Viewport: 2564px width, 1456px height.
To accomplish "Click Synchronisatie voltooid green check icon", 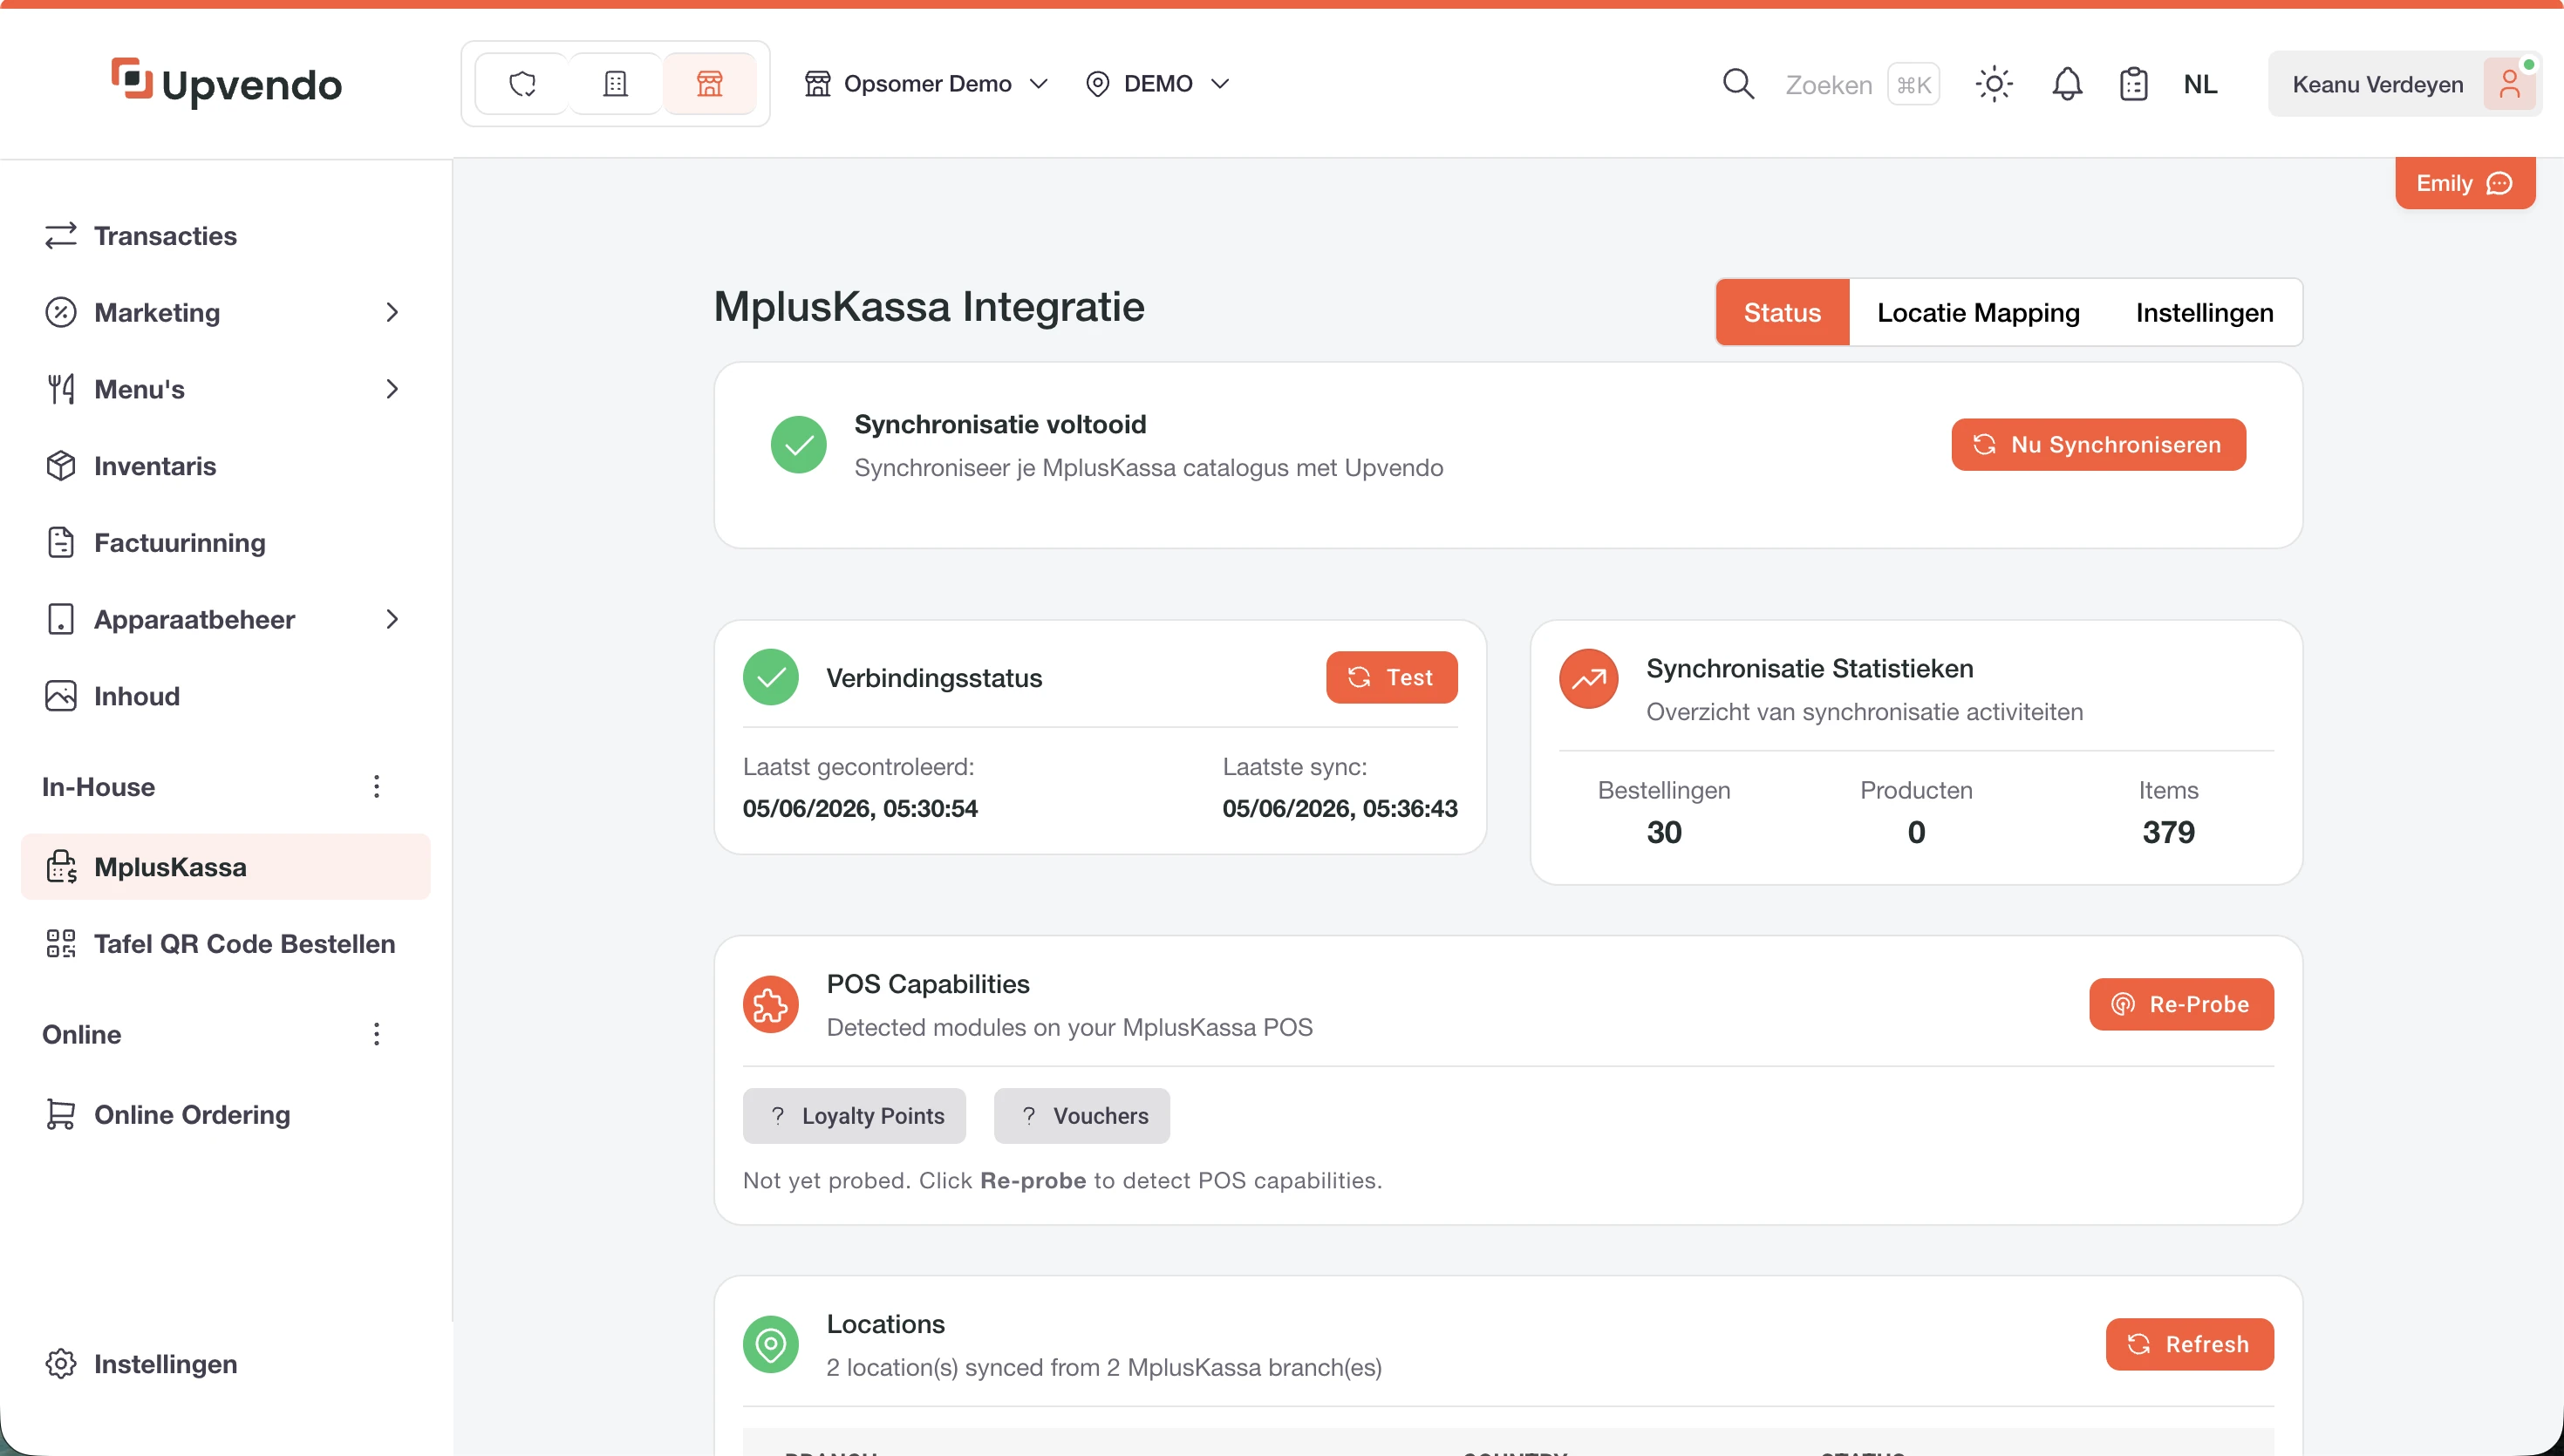I will click(x=798, y=445).
